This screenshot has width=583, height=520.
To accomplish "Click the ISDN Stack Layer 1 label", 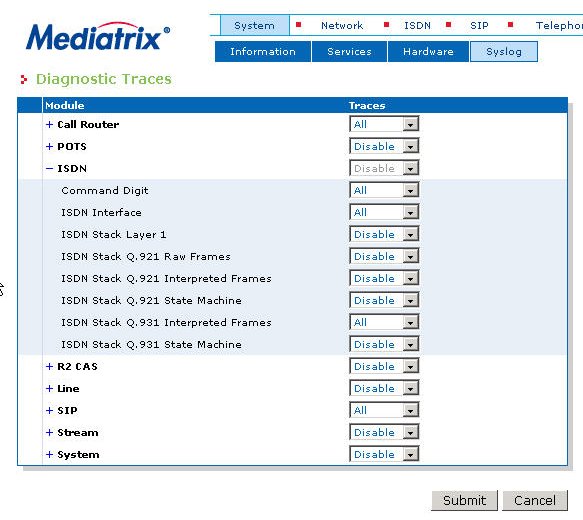I will [114, 235].
